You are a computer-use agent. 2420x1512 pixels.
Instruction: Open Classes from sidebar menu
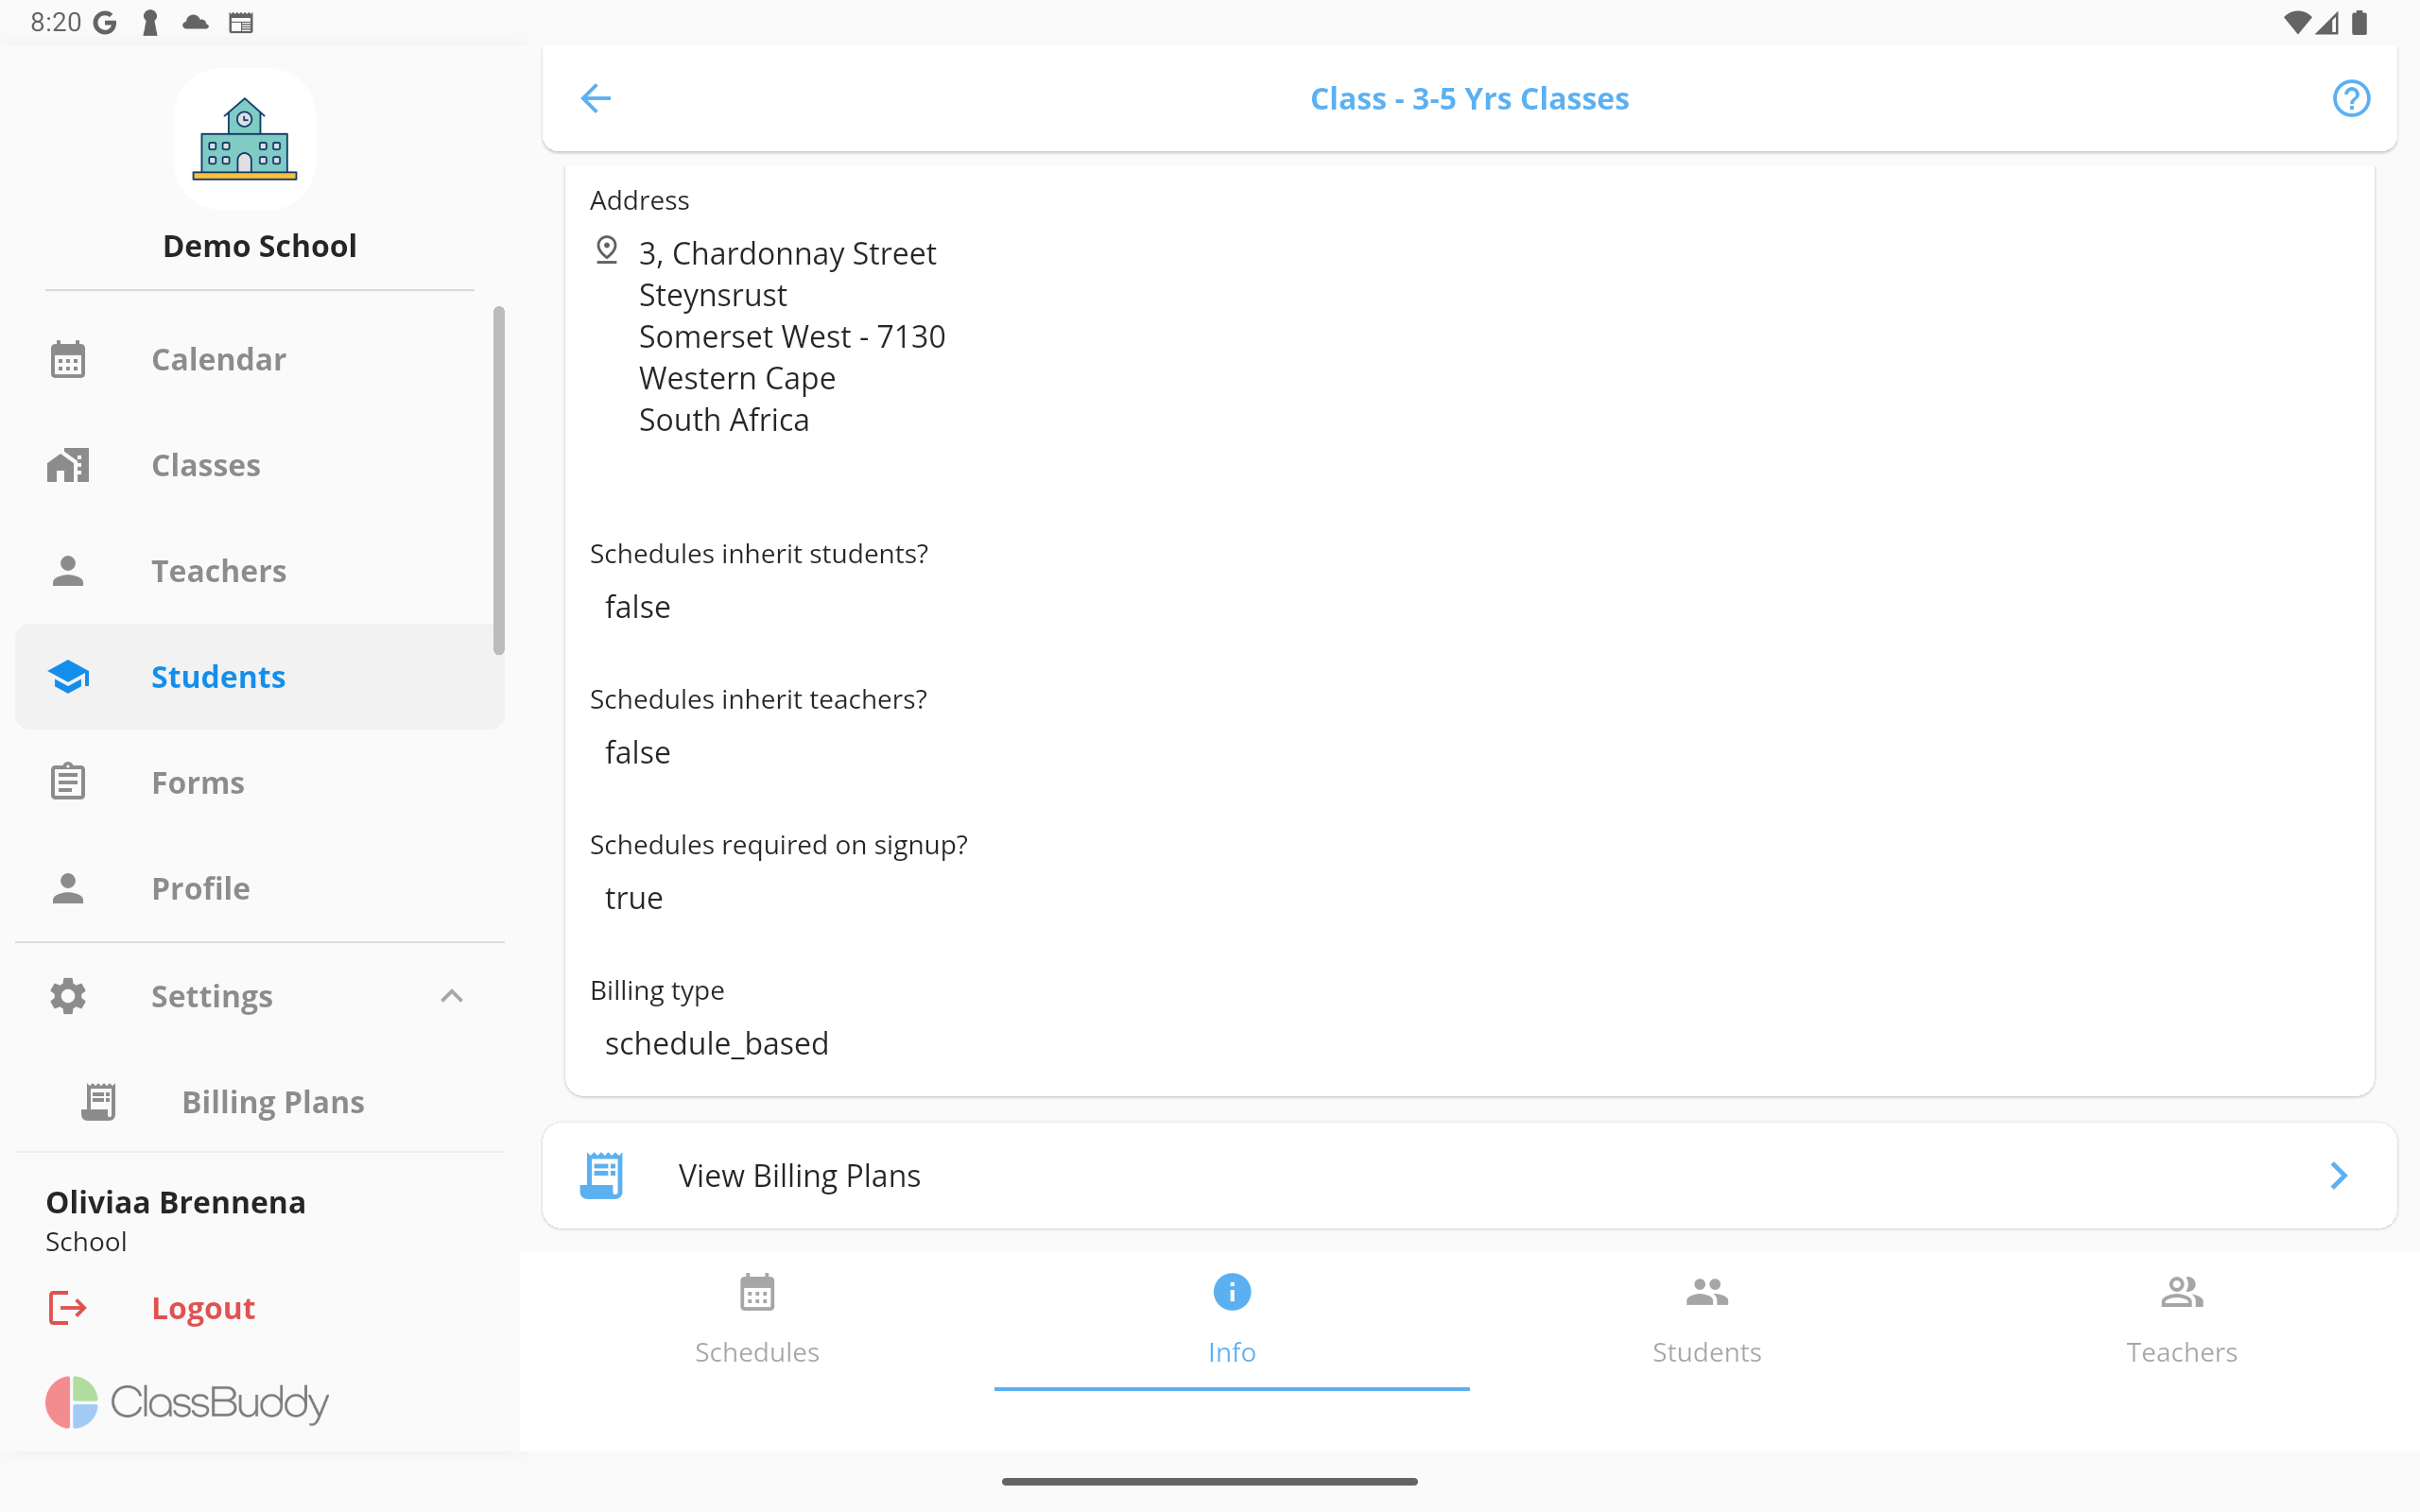pyautogui.click(x=260, y=465)
